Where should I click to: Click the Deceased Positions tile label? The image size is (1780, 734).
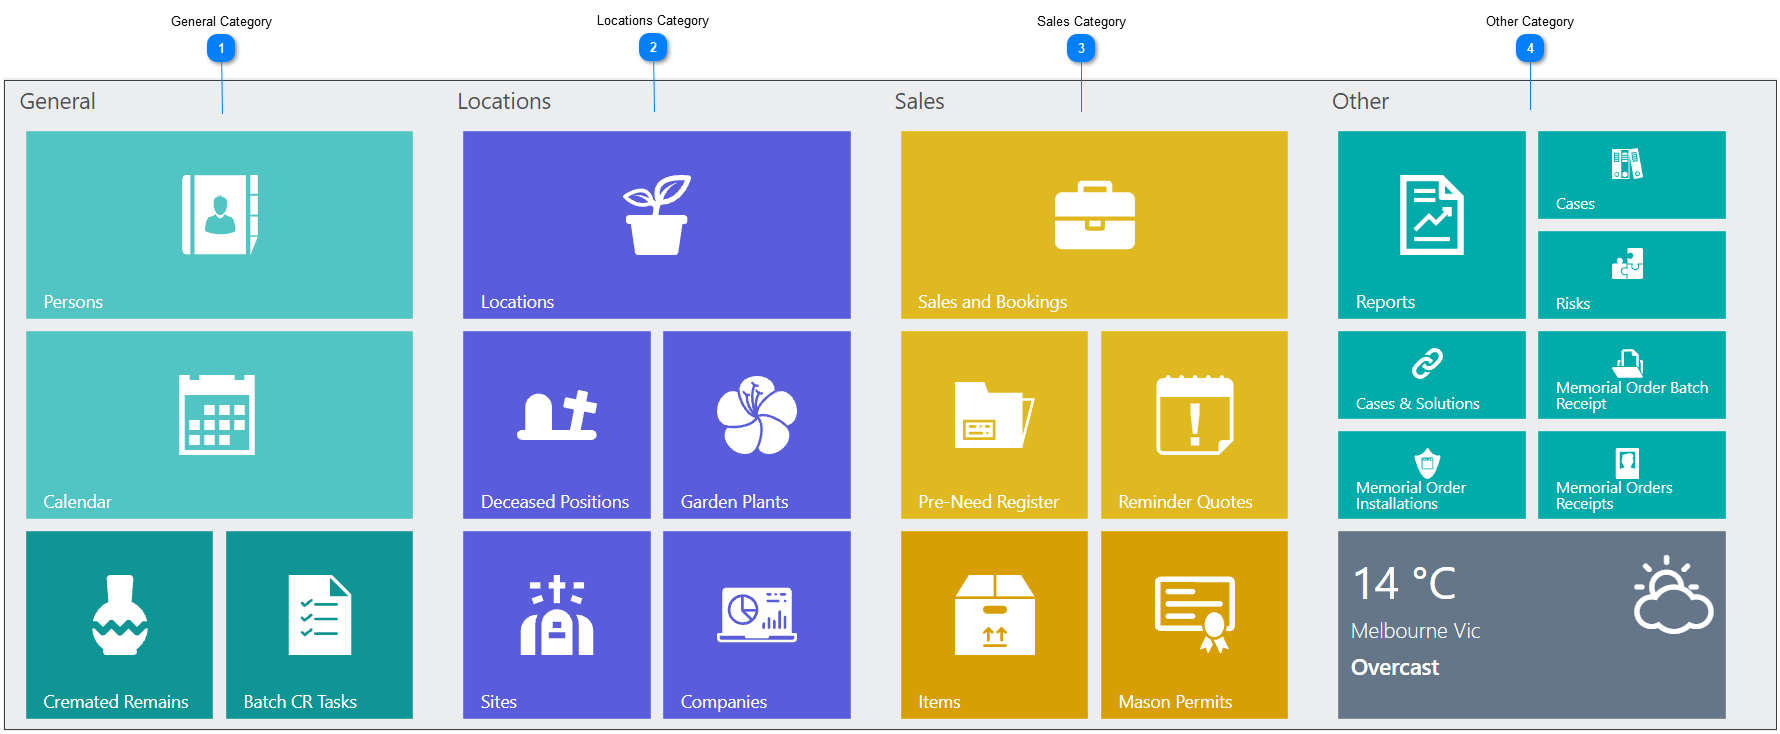tap(555, 502)
